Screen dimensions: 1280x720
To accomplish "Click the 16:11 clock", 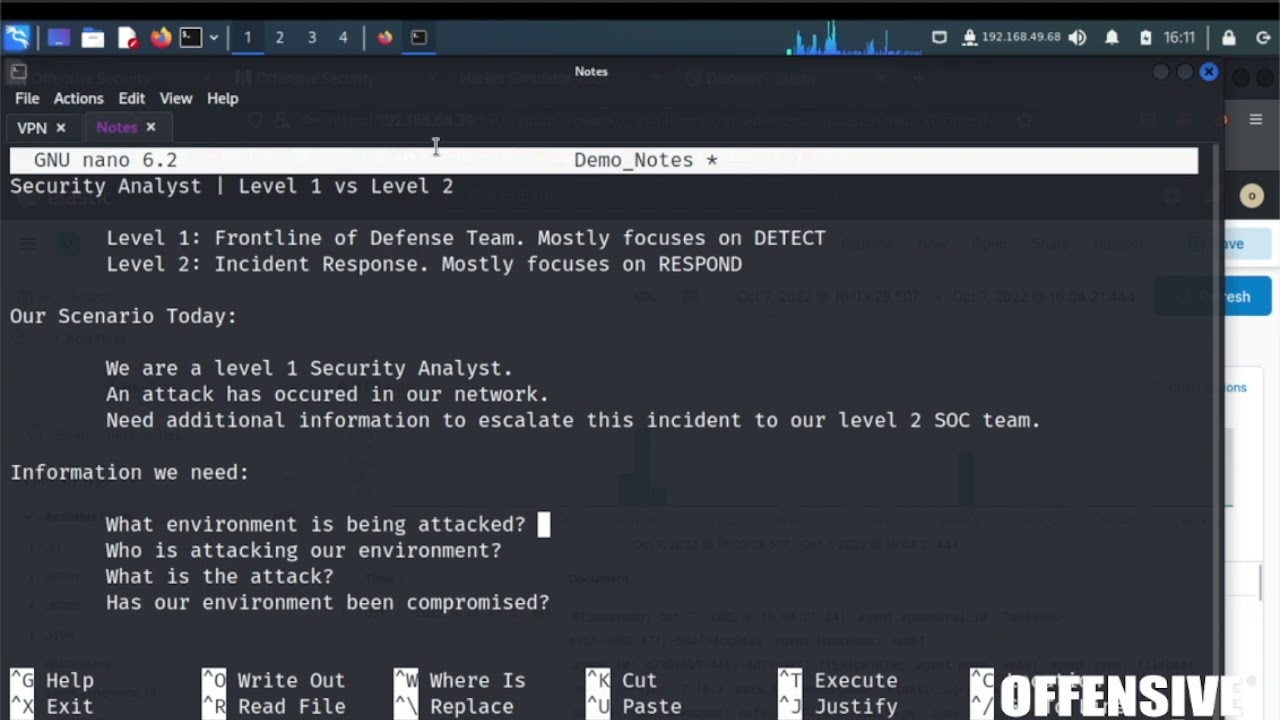I will 1179,38.
